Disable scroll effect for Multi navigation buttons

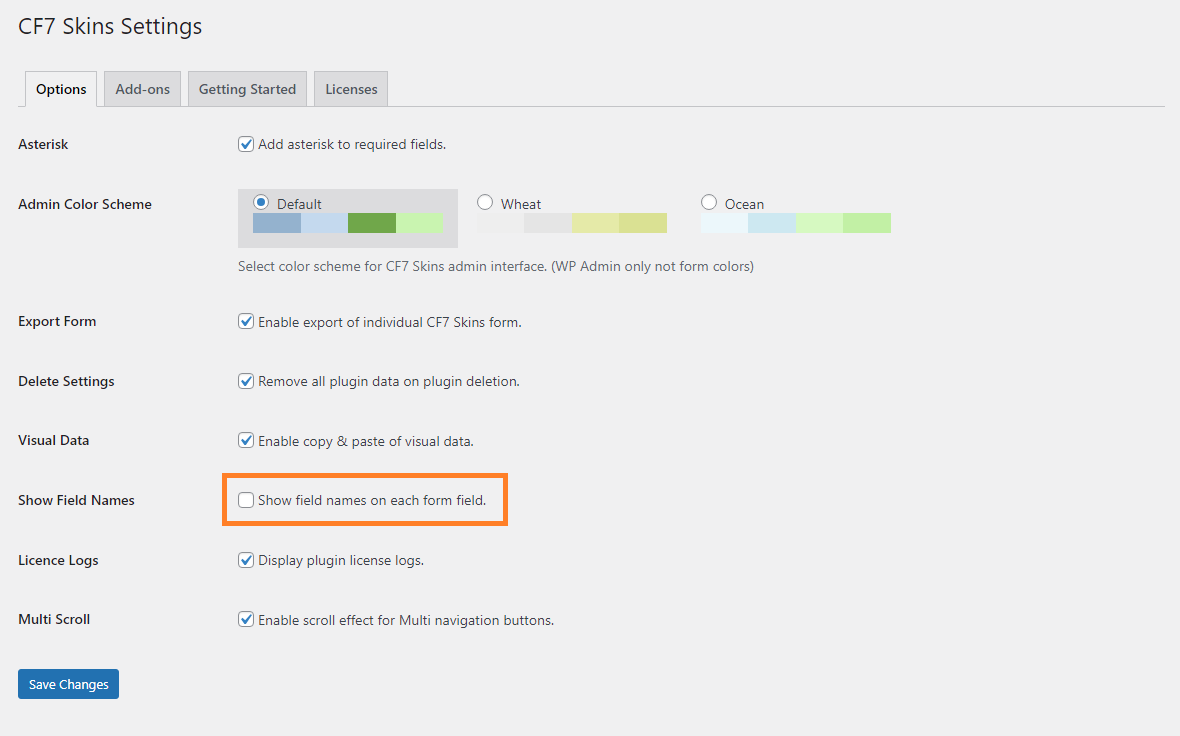tap(246, 619)
